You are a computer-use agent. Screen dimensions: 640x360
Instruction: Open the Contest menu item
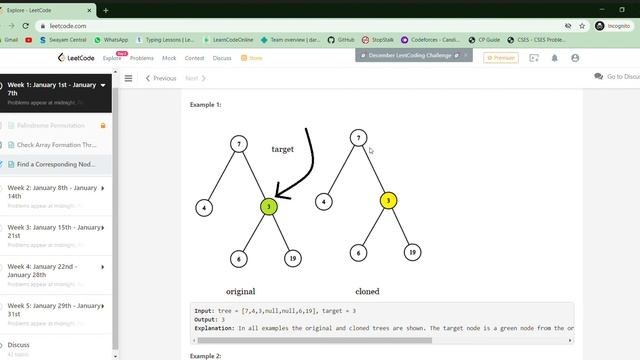click(194, 58)
